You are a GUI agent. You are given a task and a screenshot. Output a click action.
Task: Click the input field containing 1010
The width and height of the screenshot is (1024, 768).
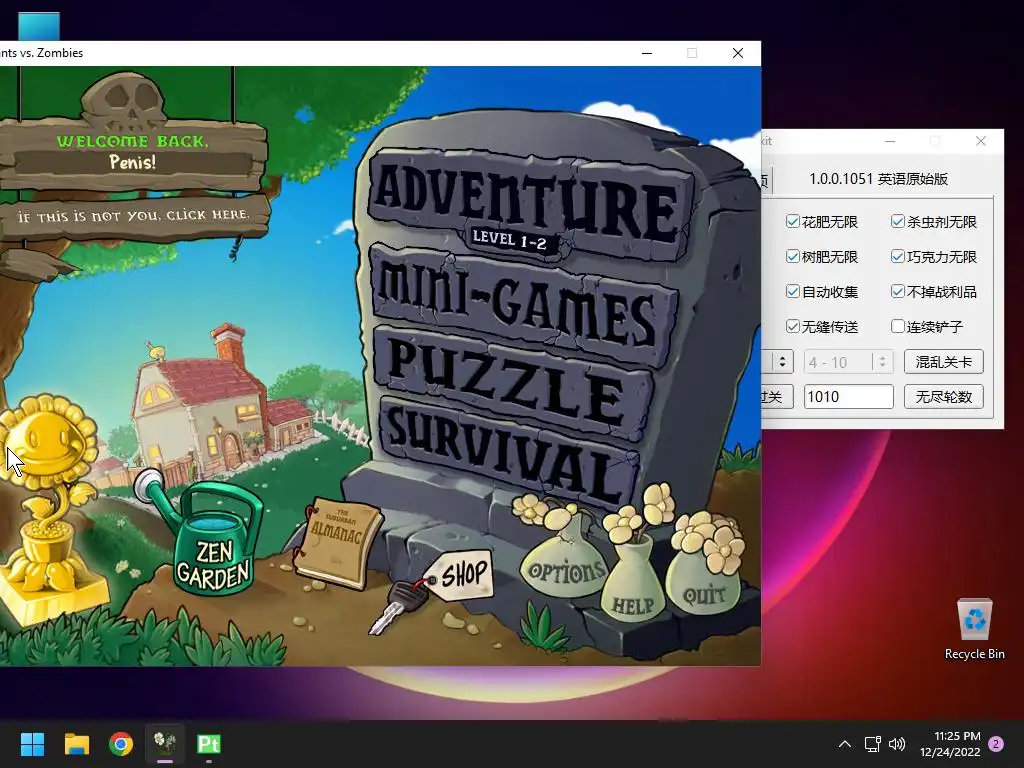848,396
